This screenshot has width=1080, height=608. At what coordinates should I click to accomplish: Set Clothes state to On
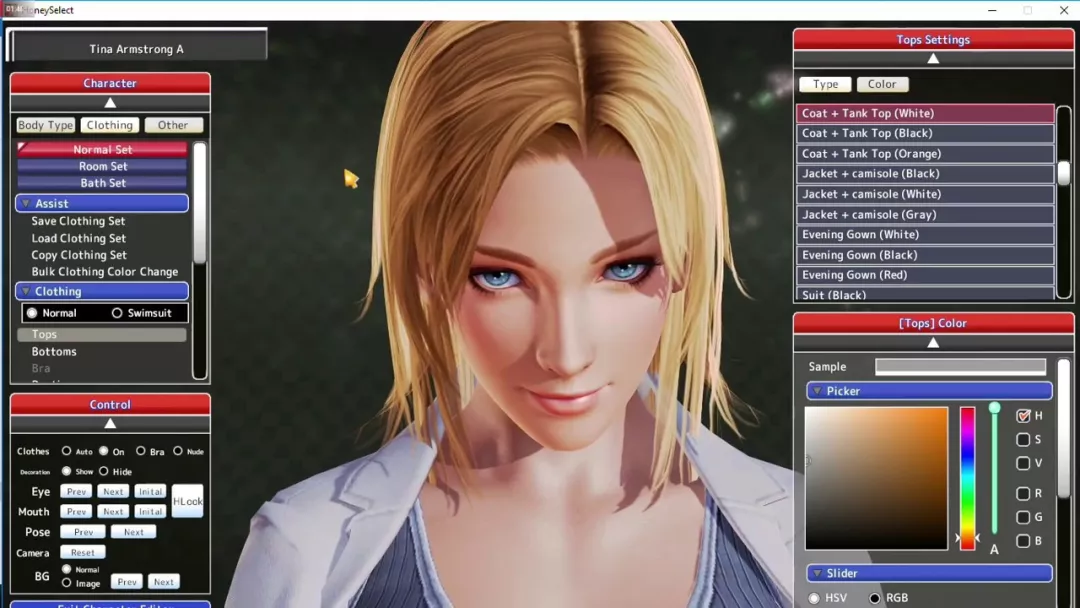103,451
